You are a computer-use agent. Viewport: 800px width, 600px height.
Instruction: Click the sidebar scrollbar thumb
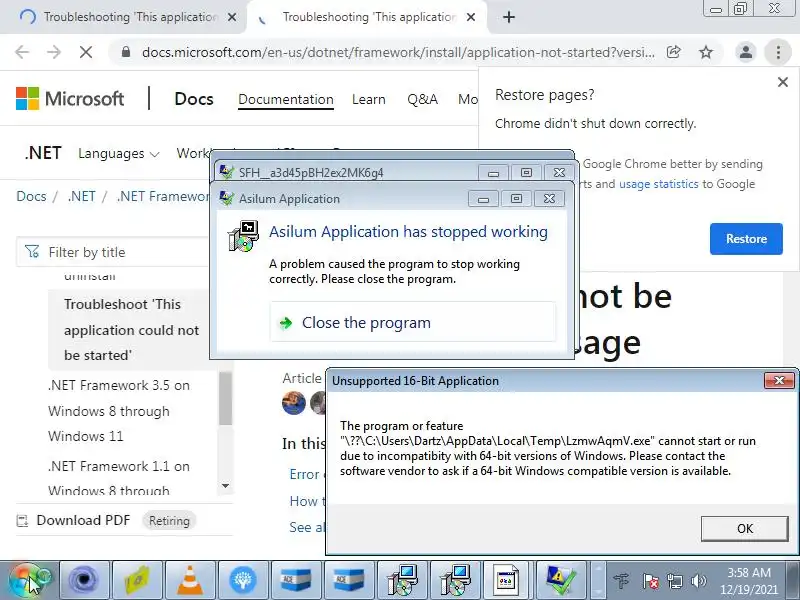click(226, 398)
